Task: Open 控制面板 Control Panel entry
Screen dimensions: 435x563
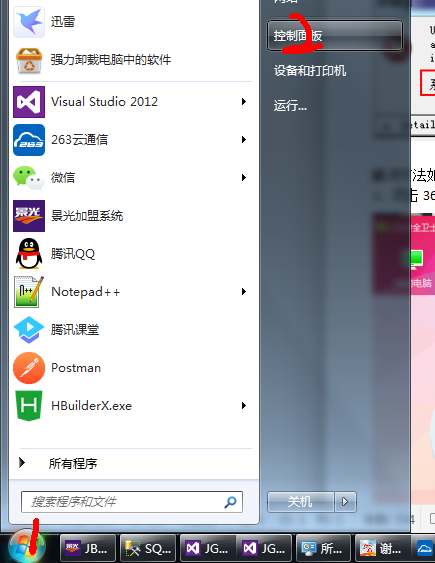Action: click(335, 36)
